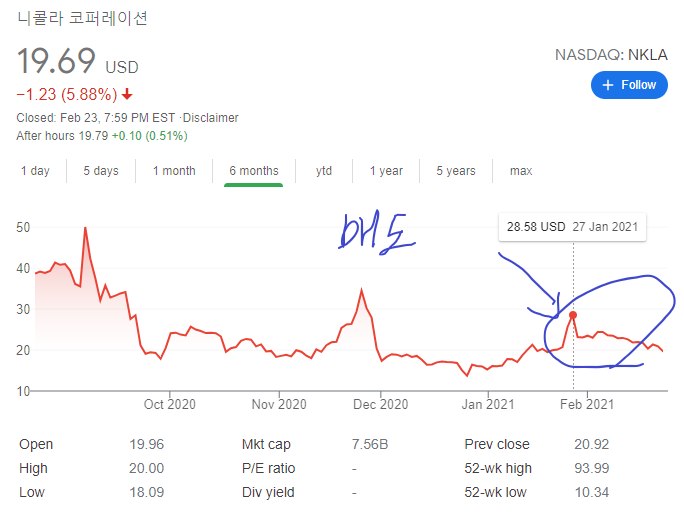The height and width of the screenshot is (524, 684).
Task: Click the Div yield label
Action: [x=268, y=492]
